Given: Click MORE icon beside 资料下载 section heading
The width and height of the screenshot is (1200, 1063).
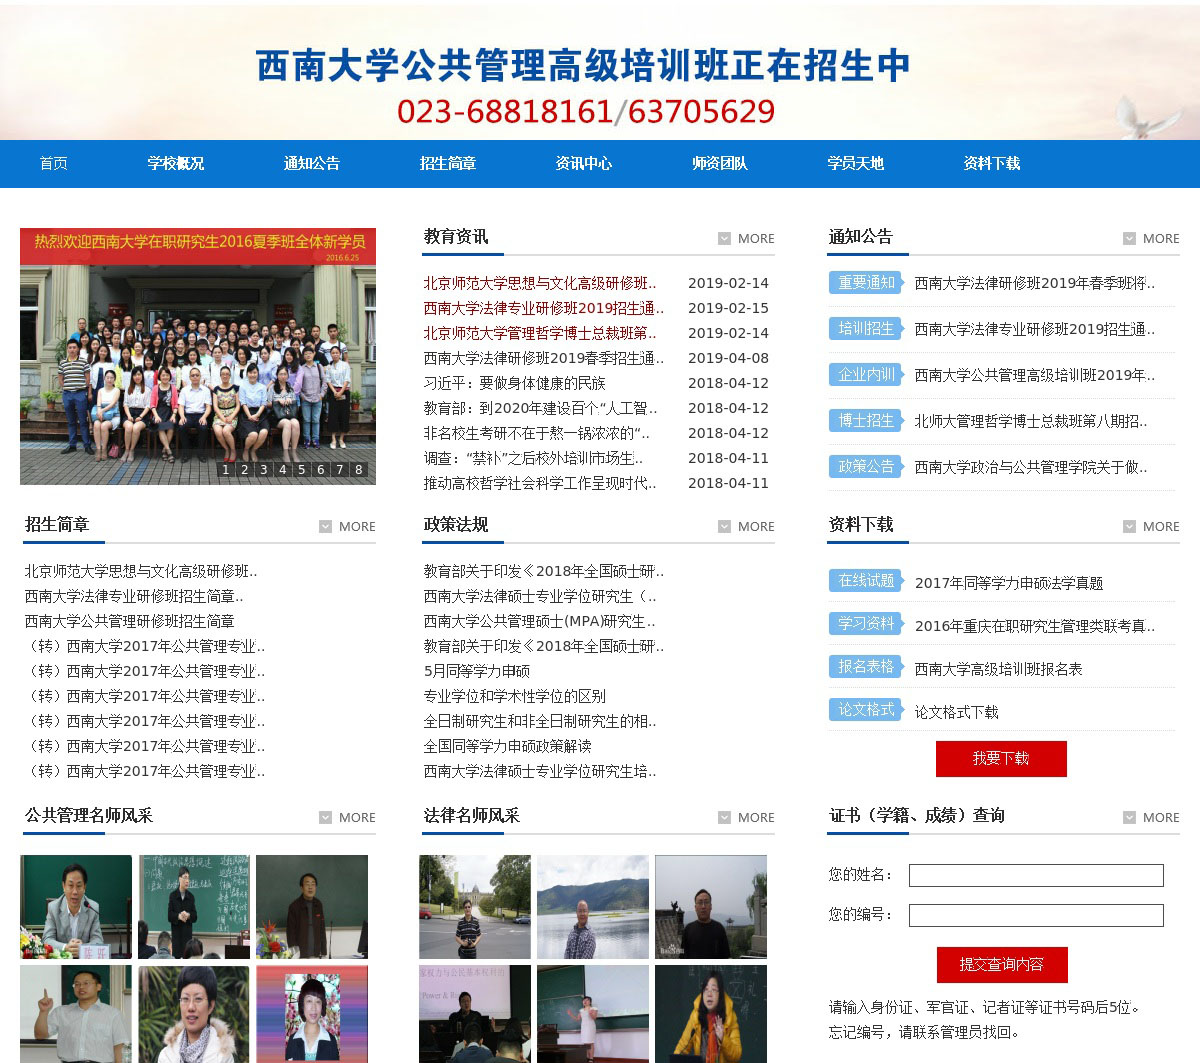Looking at the screenshot, I should 1151,526.
